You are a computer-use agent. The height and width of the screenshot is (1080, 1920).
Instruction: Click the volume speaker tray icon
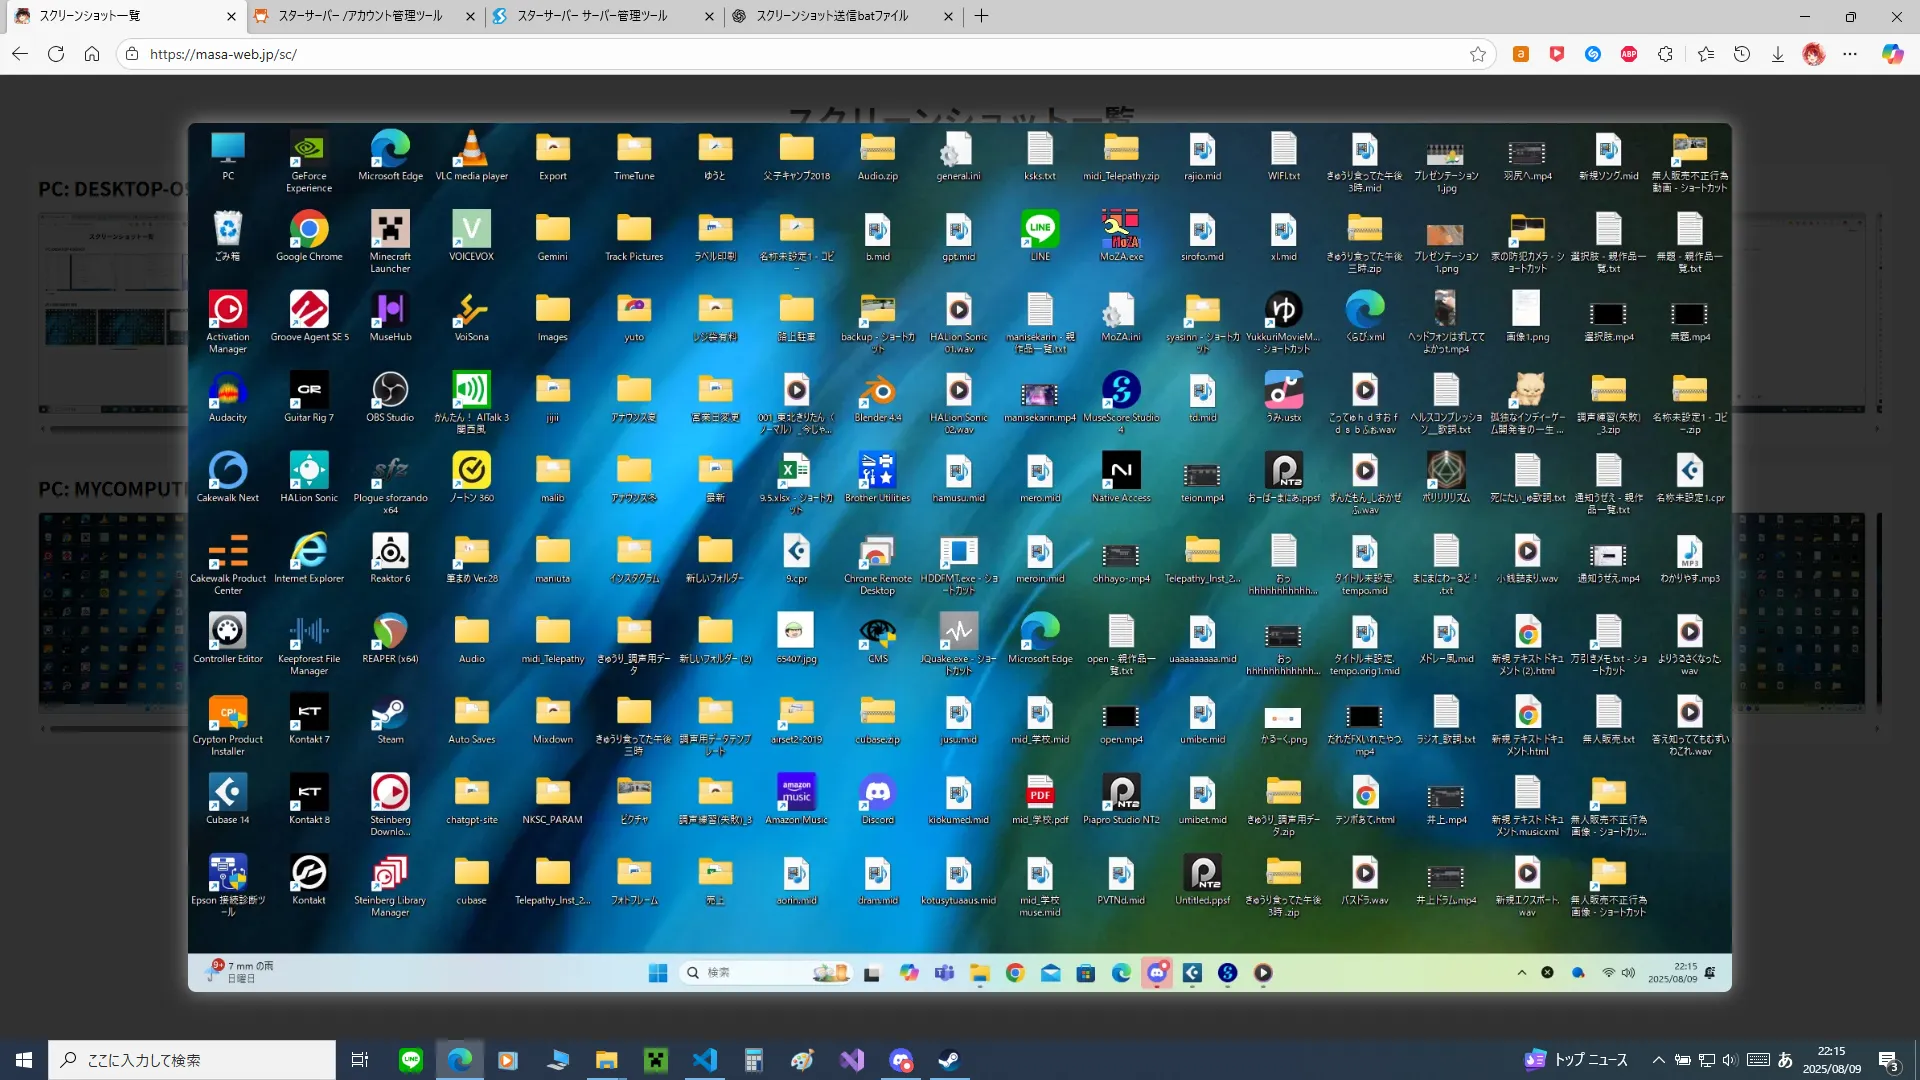click(1730, 1060)
